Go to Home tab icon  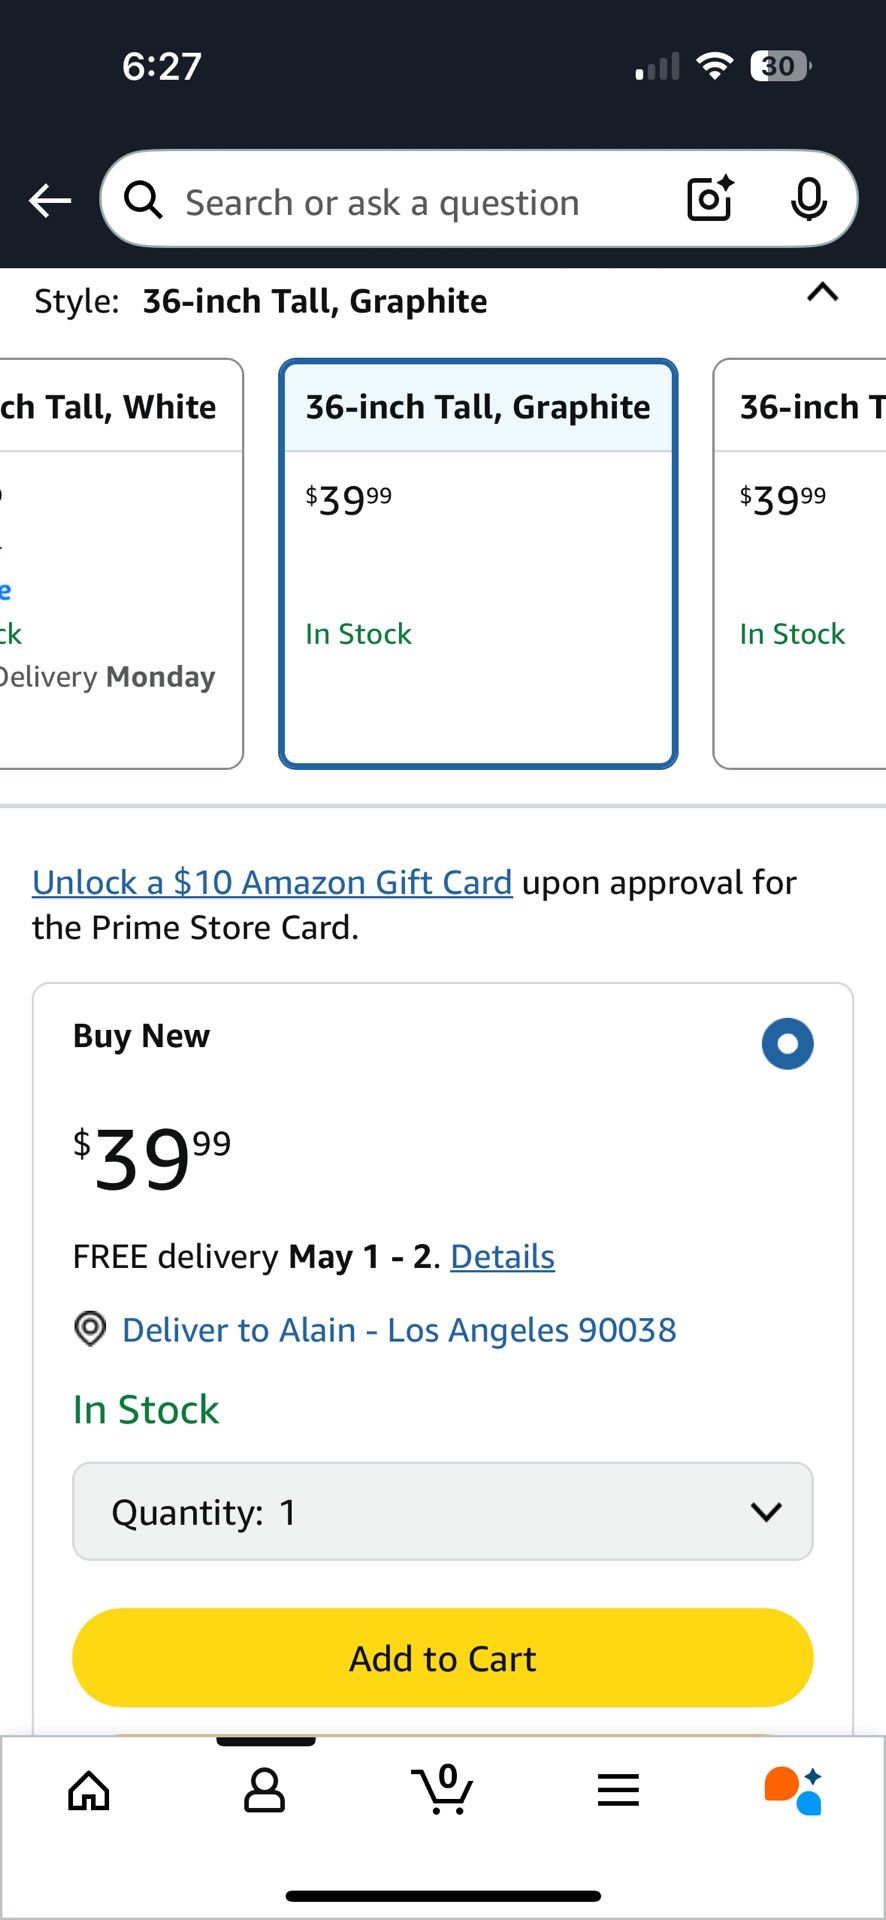(x=89, y=1790)
